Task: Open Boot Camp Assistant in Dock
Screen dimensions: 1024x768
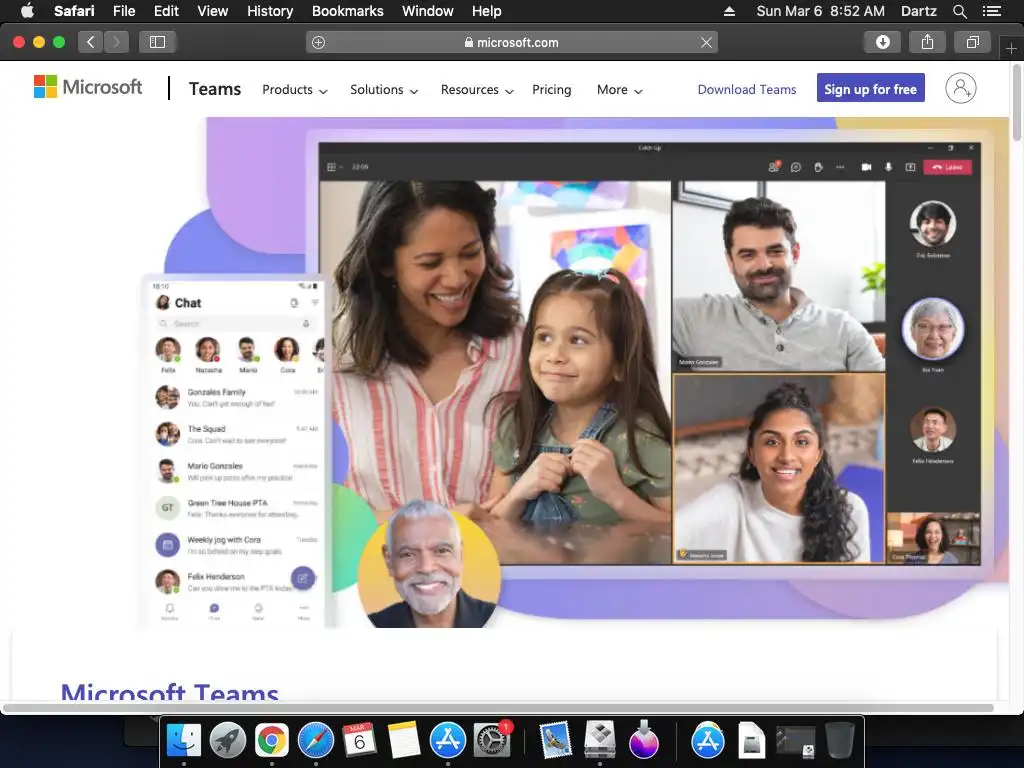Action: coord(600,740)
